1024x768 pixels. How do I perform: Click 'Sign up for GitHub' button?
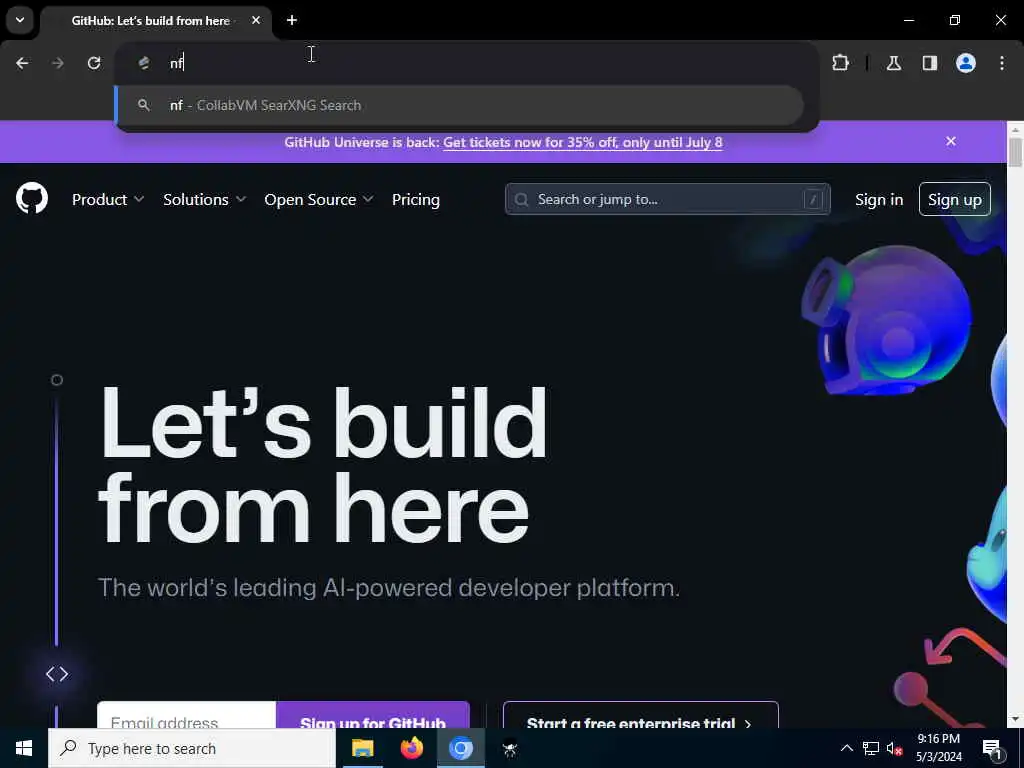coord(373,715)
